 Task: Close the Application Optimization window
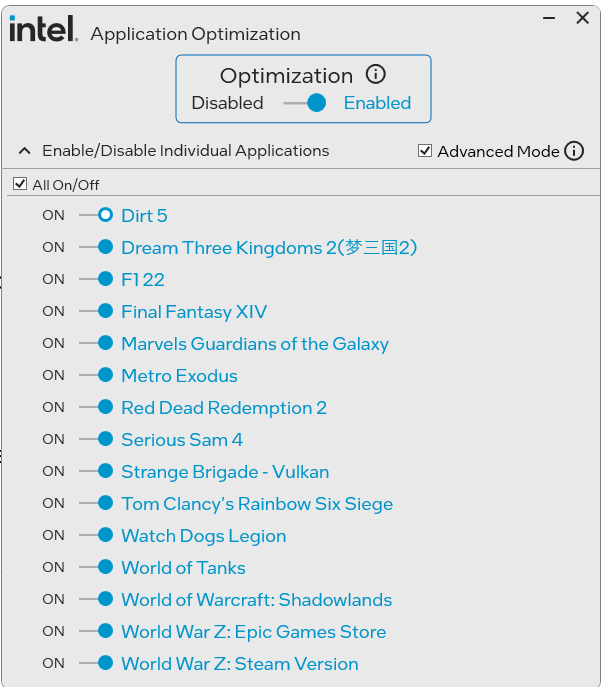coord(582,18)
